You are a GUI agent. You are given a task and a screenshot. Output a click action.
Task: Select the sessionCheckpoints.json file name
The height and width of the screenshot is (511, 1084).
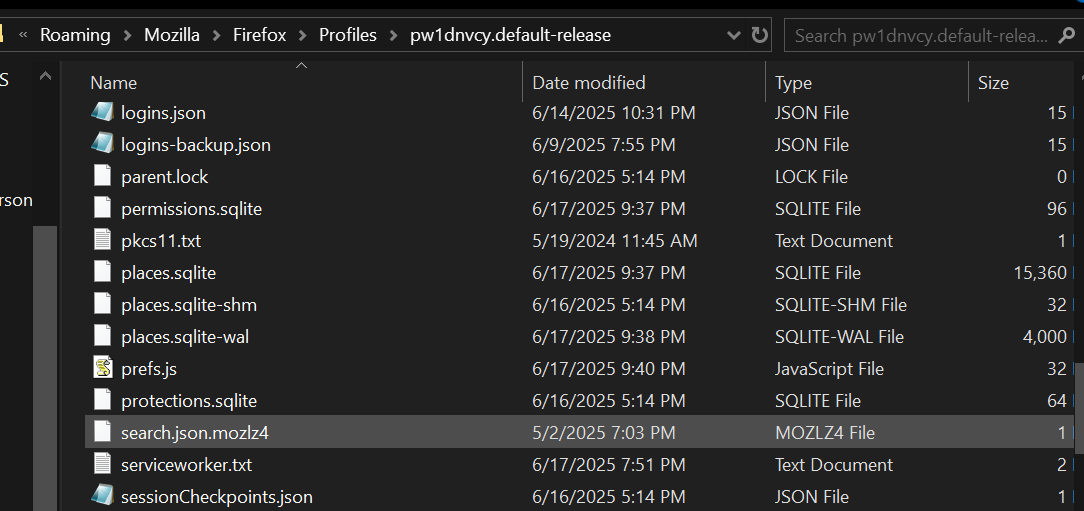point(216,496)
